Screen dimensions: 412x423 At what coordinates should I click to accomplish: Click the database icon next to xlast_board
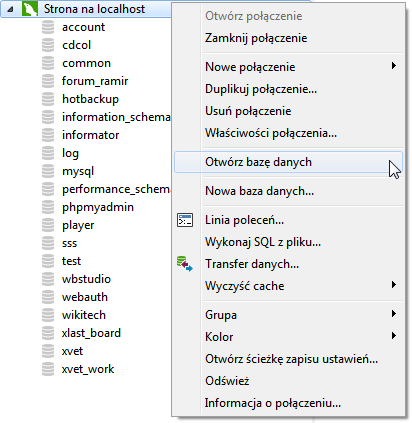(48, 333)
